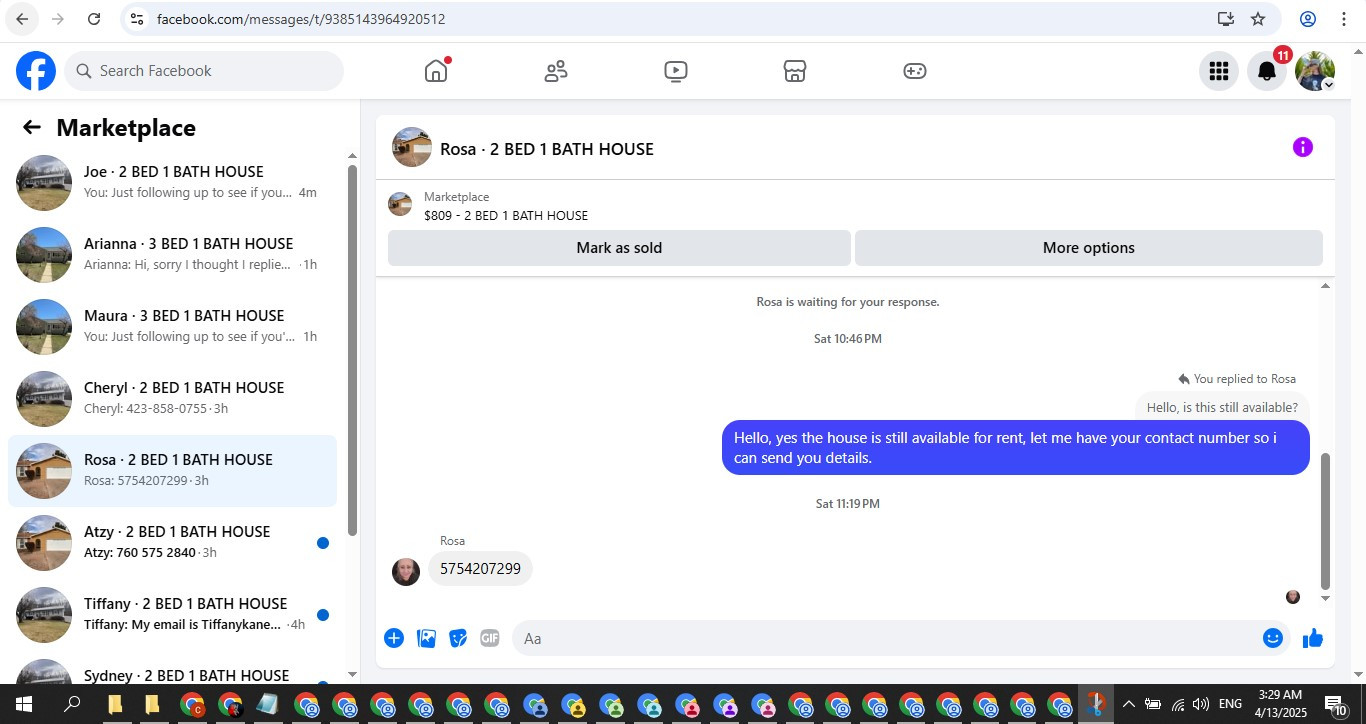
Task: Click the browser address bar URL
Action: click(x=301, y=19)
